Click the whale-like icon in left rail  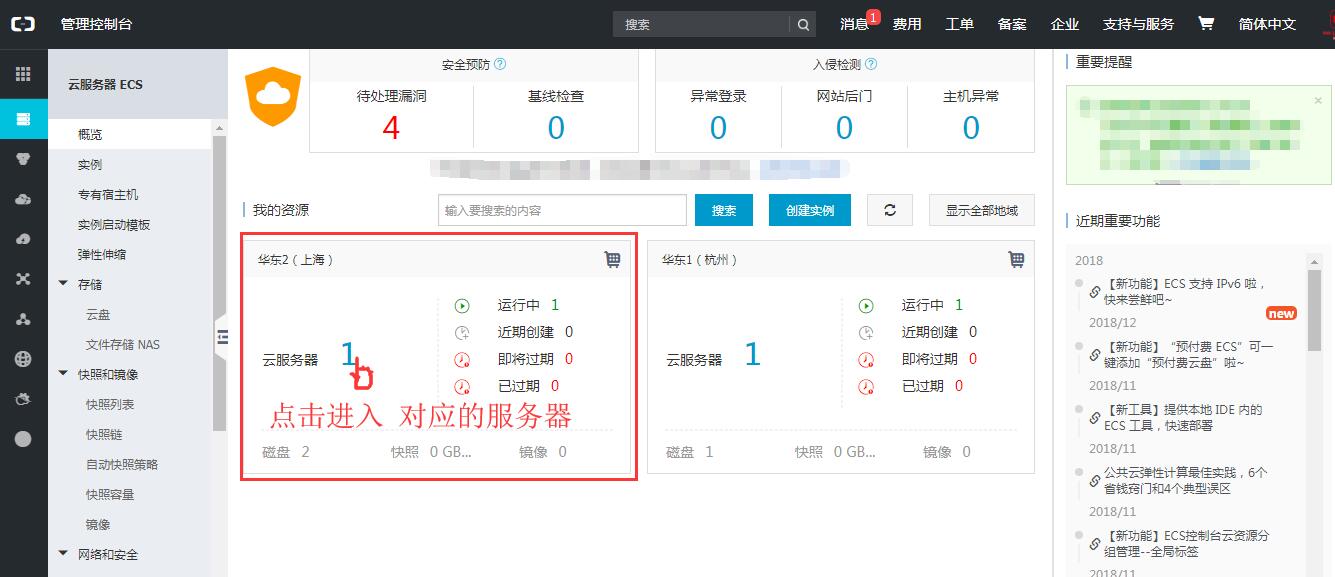[23, 399]
